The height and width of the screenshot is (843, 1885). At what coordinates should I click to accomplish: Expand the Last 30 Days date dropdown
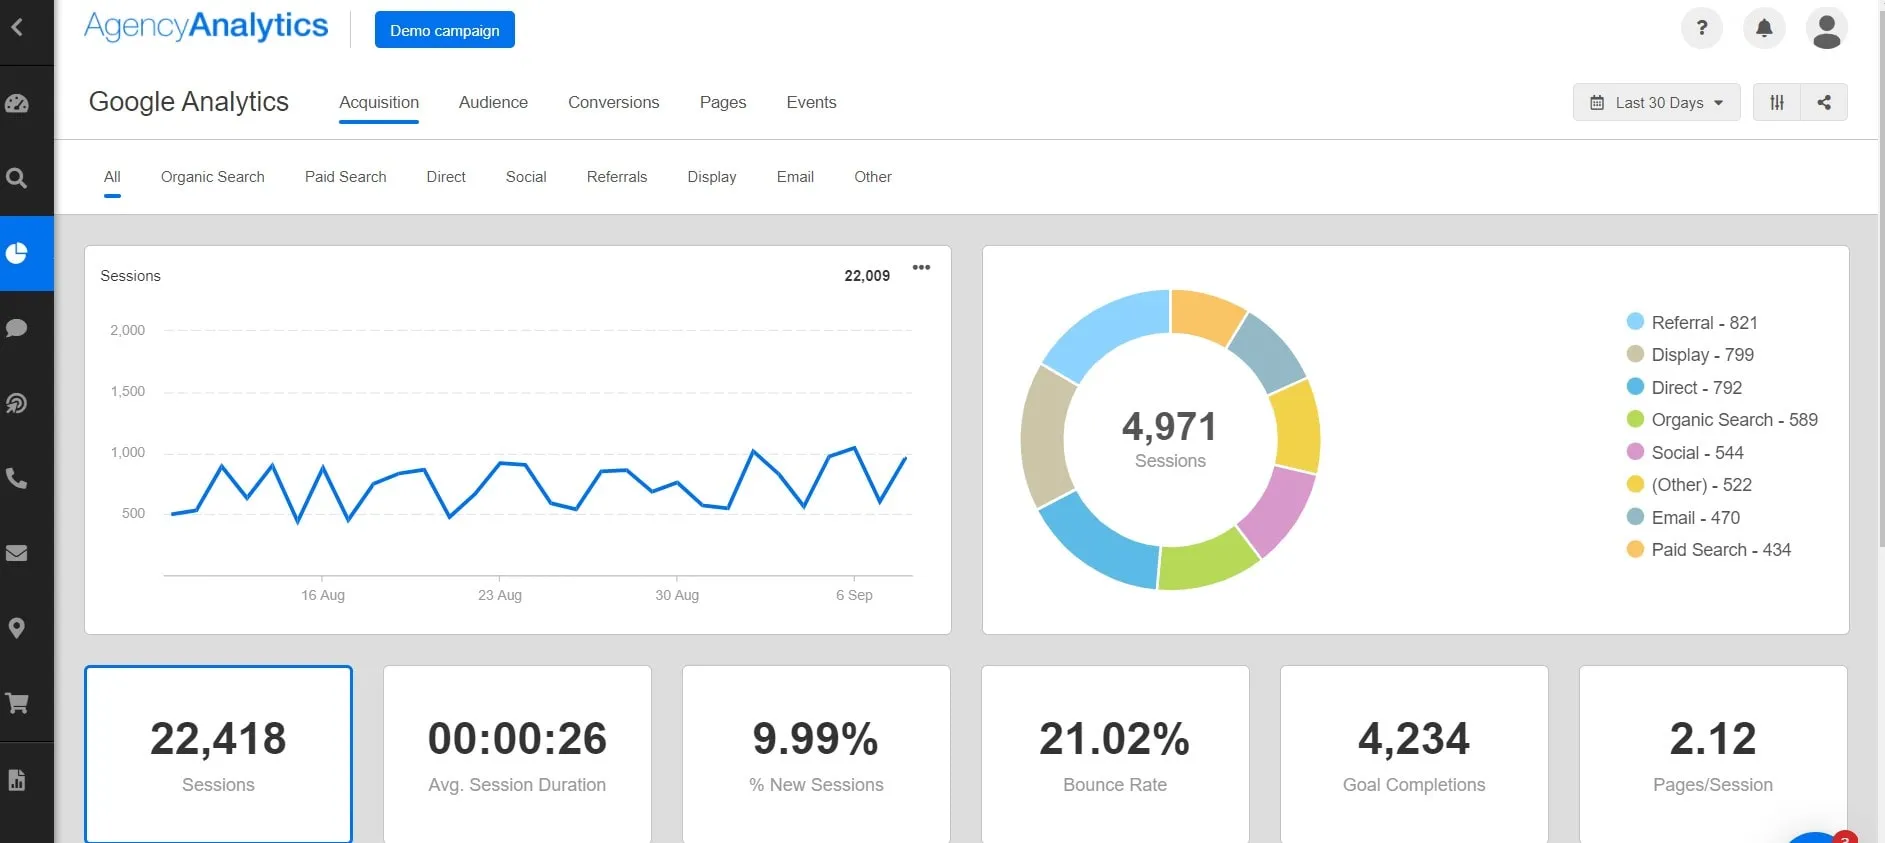(1656, 102)
